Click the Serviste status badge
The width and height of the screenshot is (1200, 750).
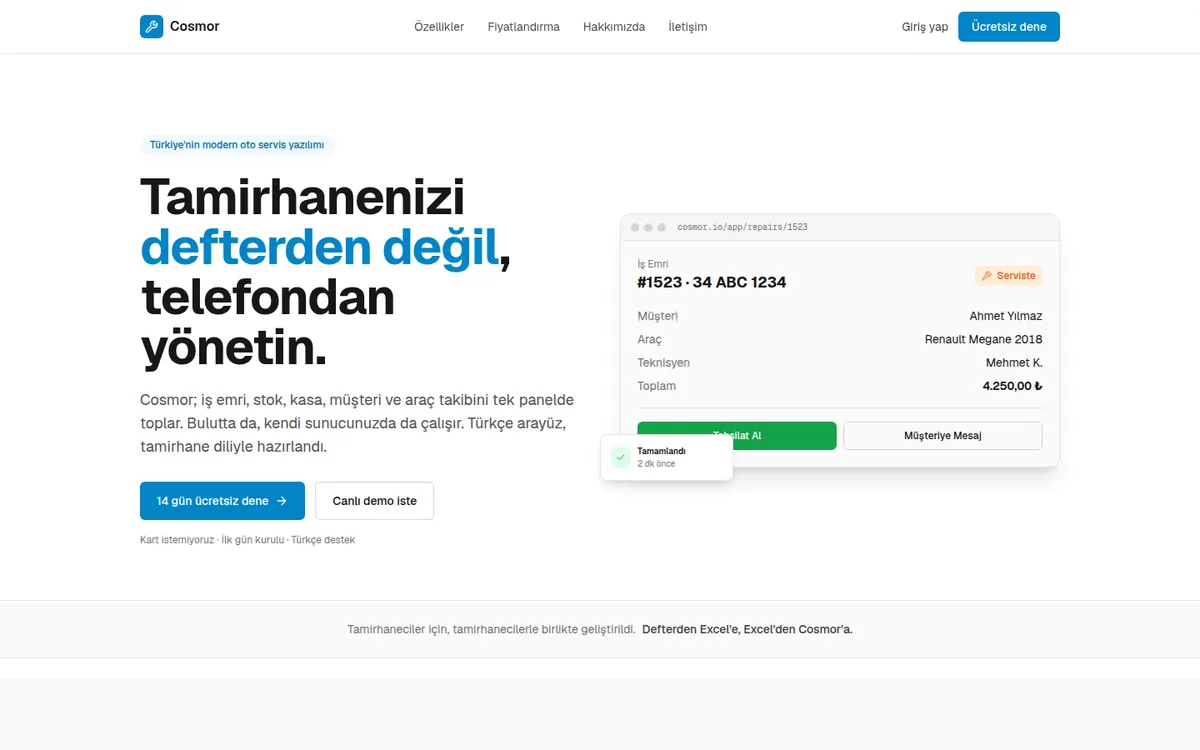(1009, 276)
